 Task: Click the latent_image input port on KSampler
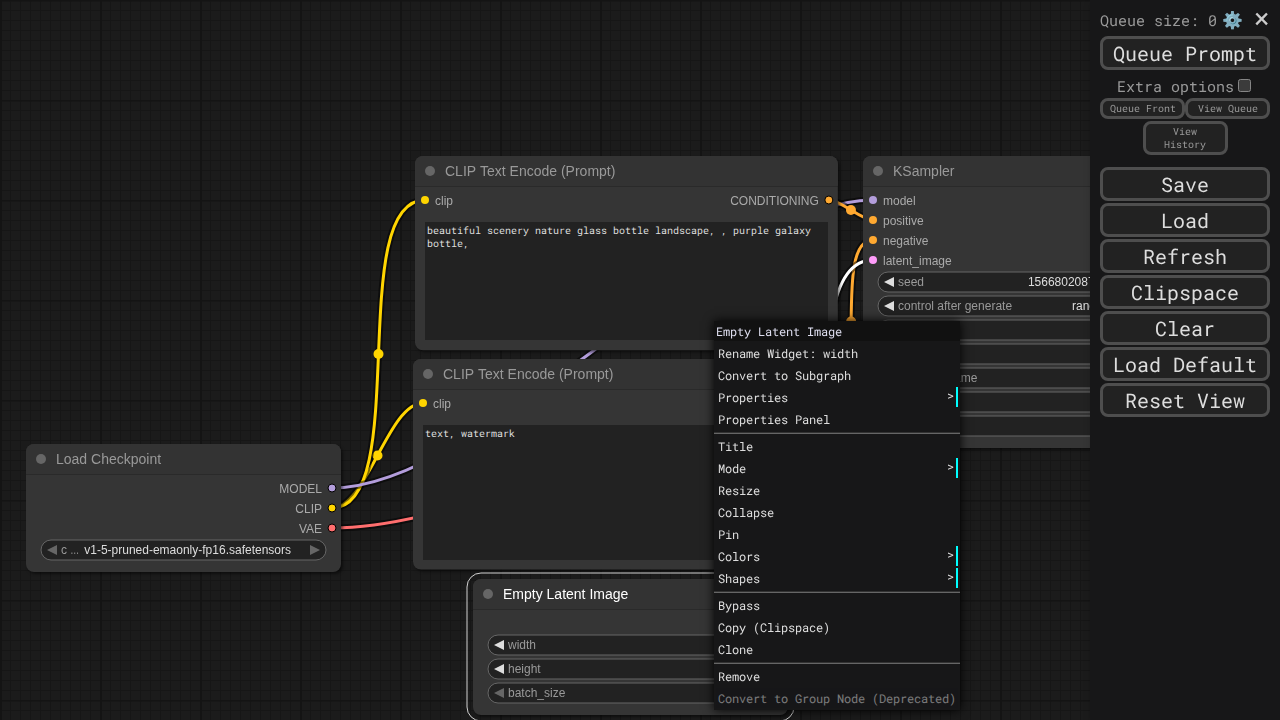pos(873,260)
